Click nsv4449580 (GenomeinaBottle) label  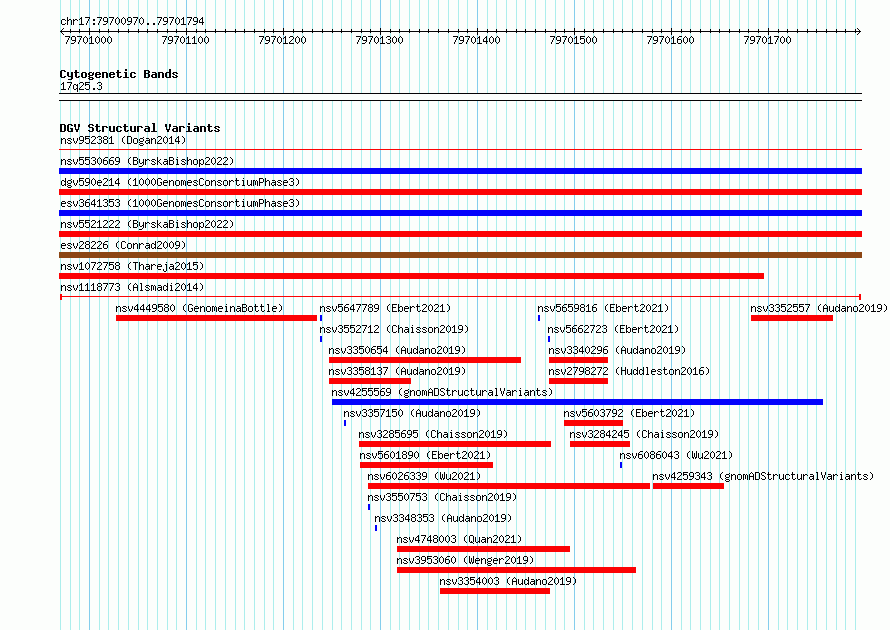[x=199, y=308]
